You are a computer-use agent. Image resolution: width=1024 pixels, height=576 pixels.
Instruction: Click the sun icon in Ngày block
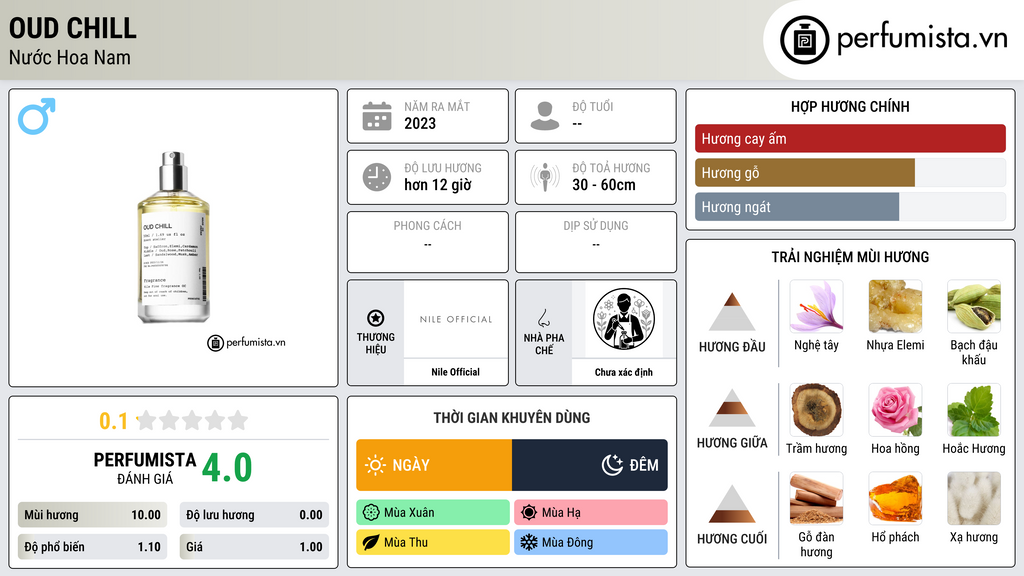376,465
